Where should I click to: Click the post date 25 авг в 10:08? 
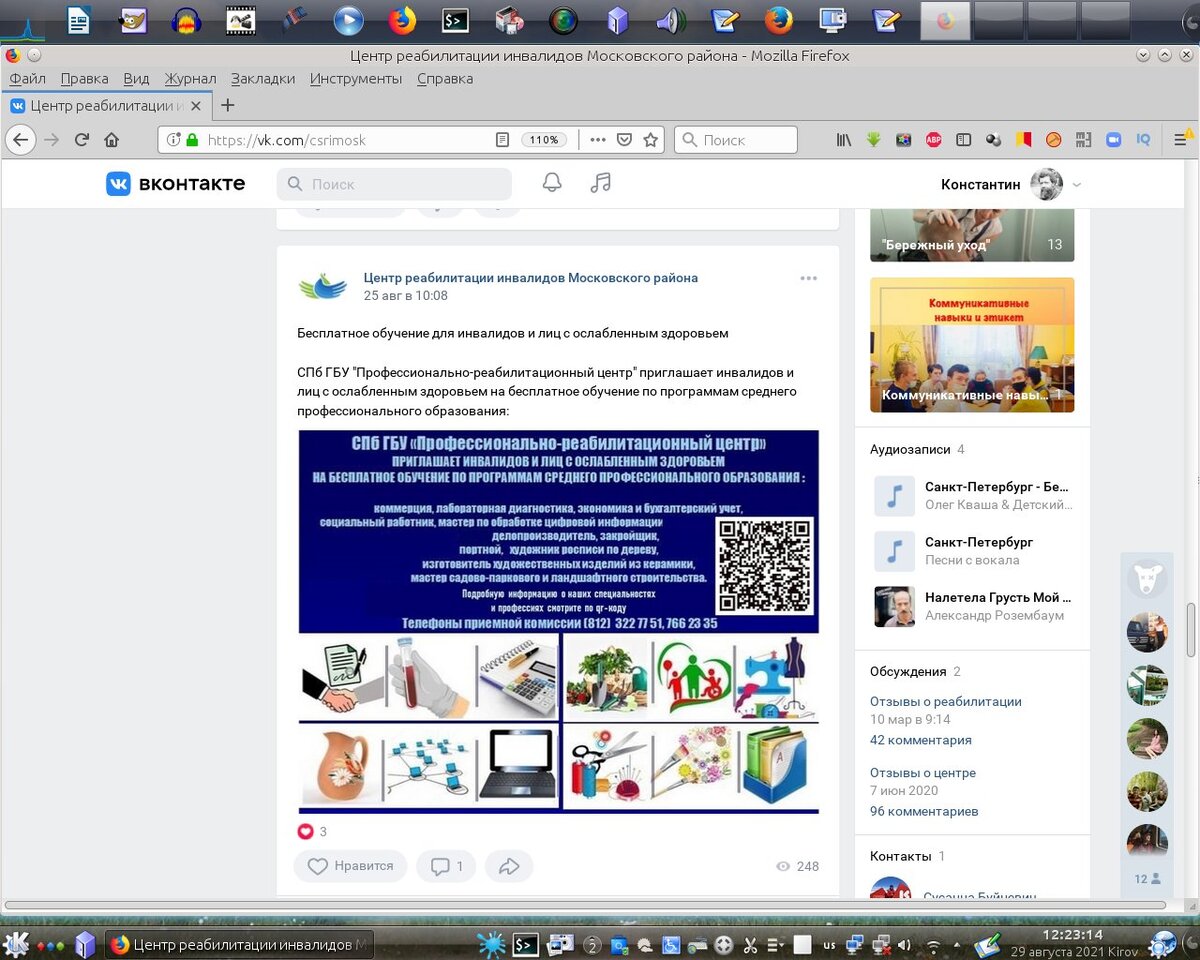pyautogui.click(x=406, y=296)
